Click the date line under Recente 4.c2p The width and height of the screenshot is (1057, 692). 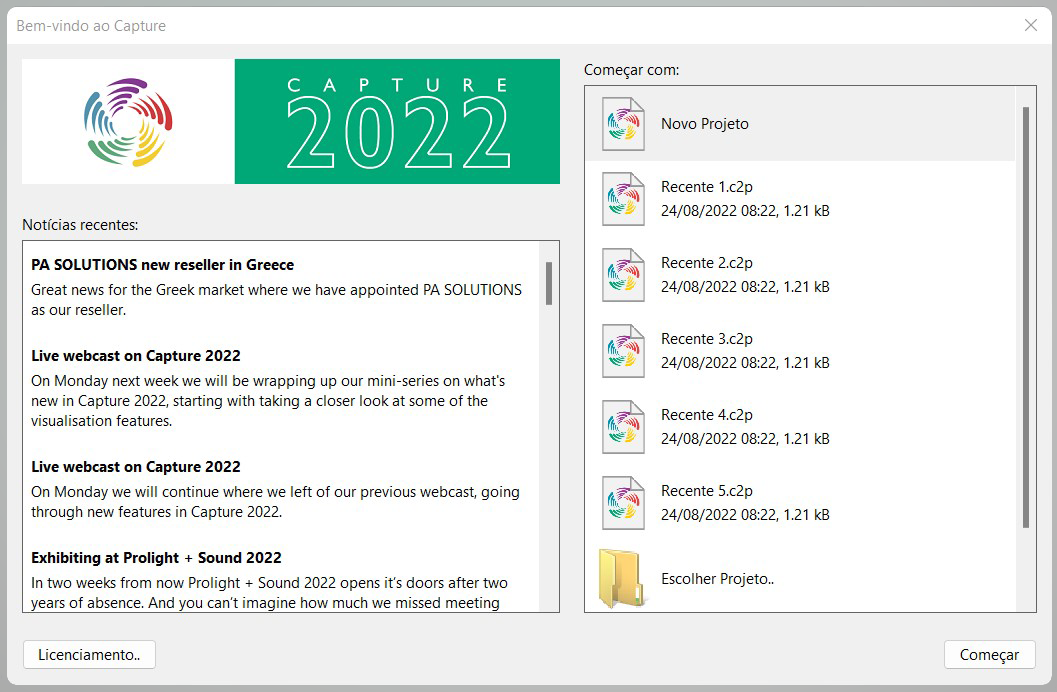745,439
